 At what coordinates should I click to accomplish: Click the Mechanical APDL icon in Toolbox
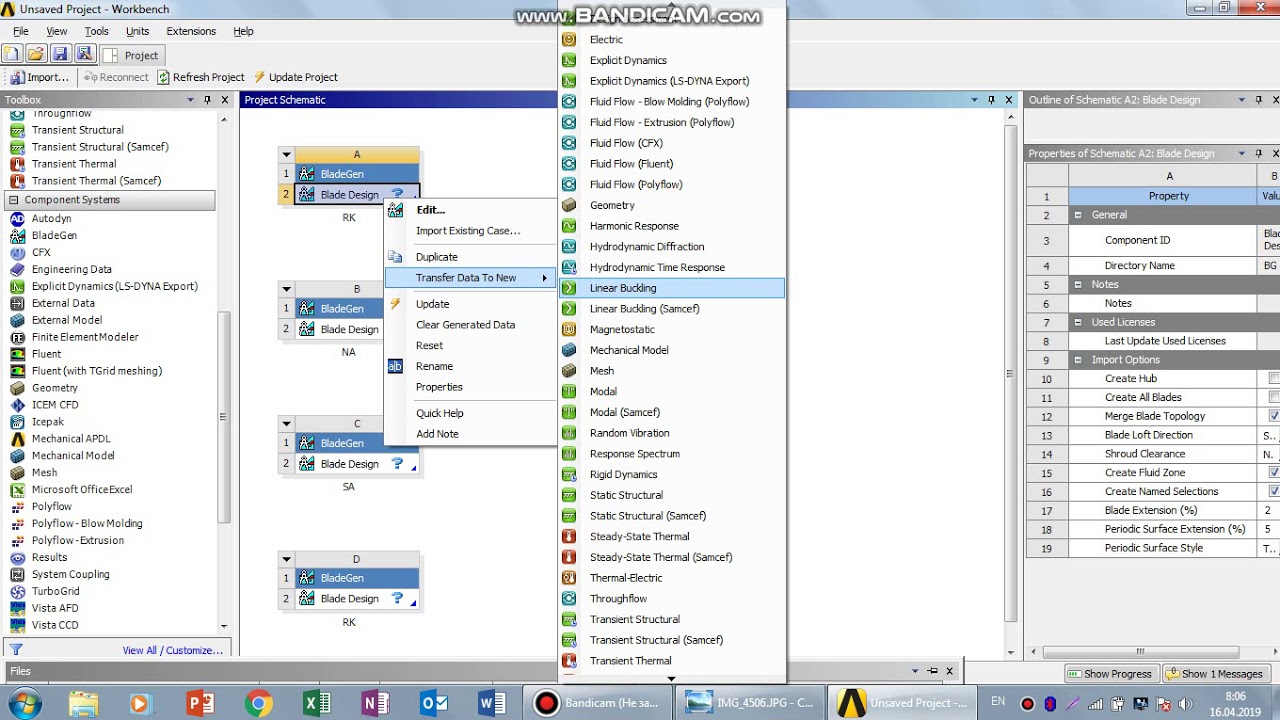point(17,439)
